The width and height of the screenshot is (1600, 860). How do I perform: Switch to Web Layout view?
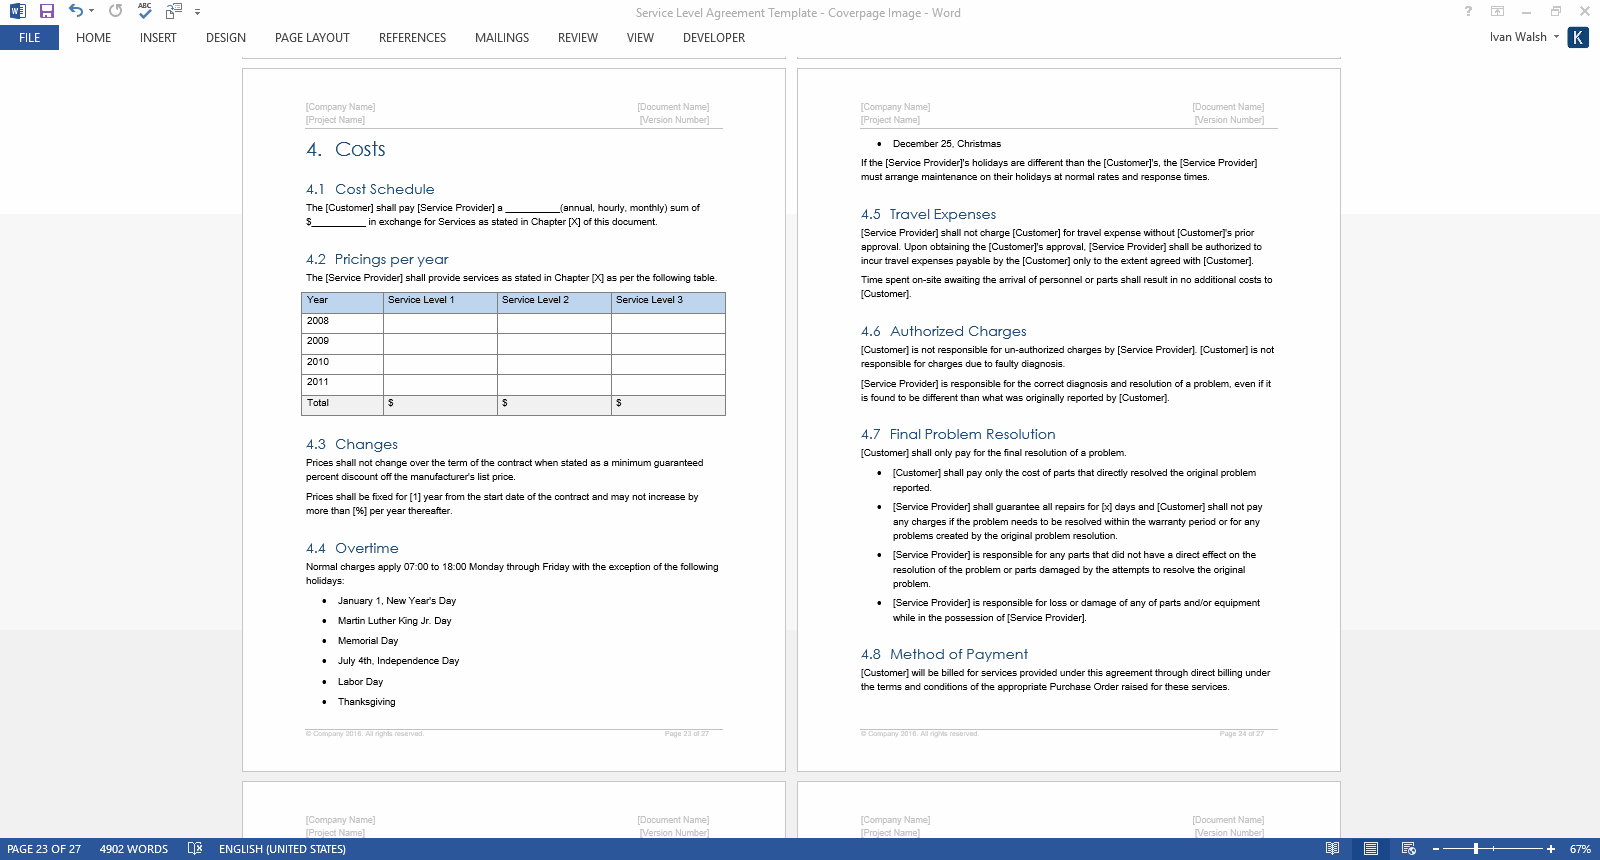[1408, 849]
